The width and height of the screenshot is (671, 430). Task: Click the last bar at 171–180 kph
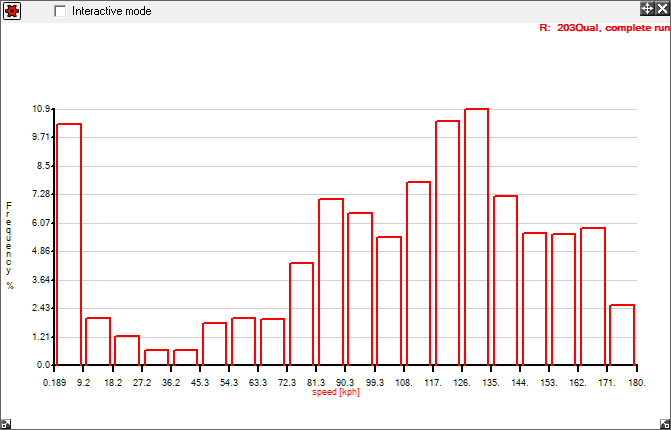coord(622,335)
